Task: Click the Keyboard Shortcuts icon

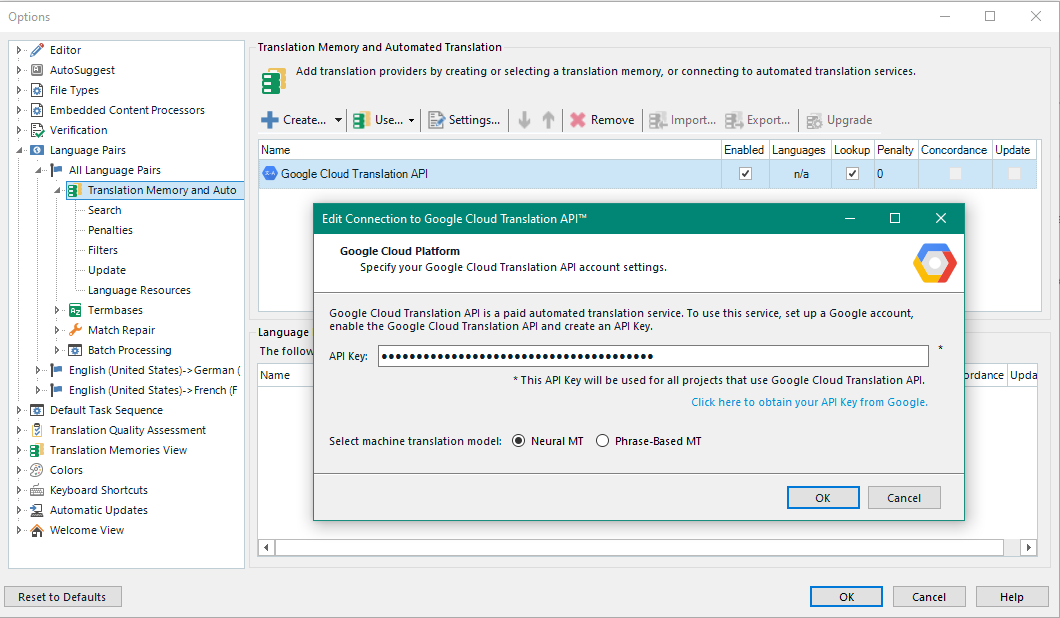Action: (x=37, y=490)
